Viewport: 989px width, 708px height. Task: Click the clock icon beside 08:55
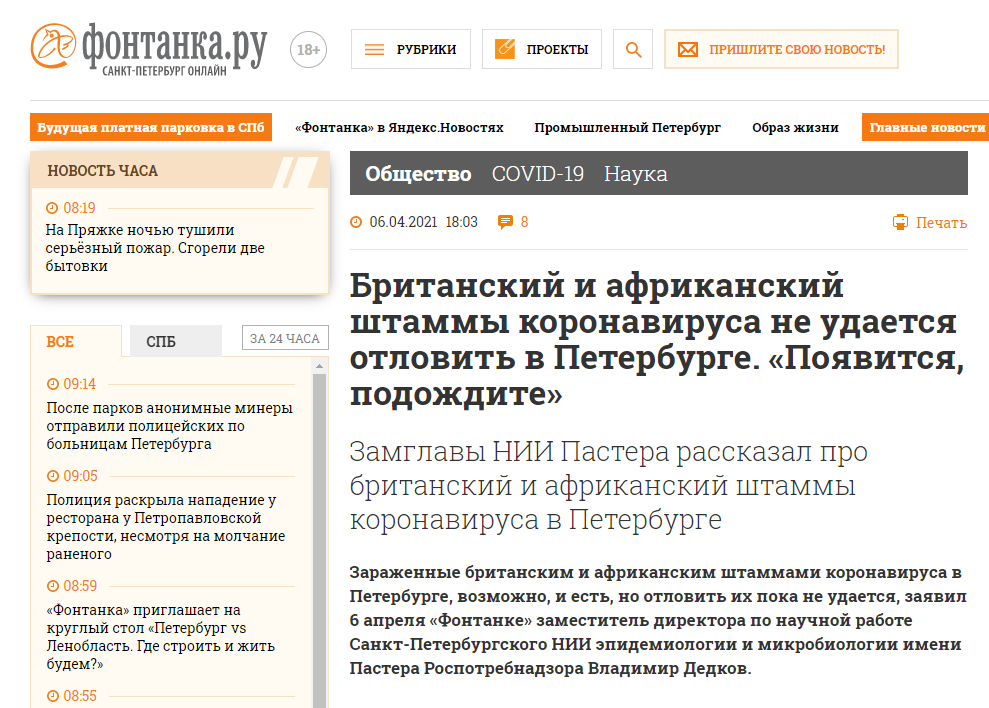52,696
